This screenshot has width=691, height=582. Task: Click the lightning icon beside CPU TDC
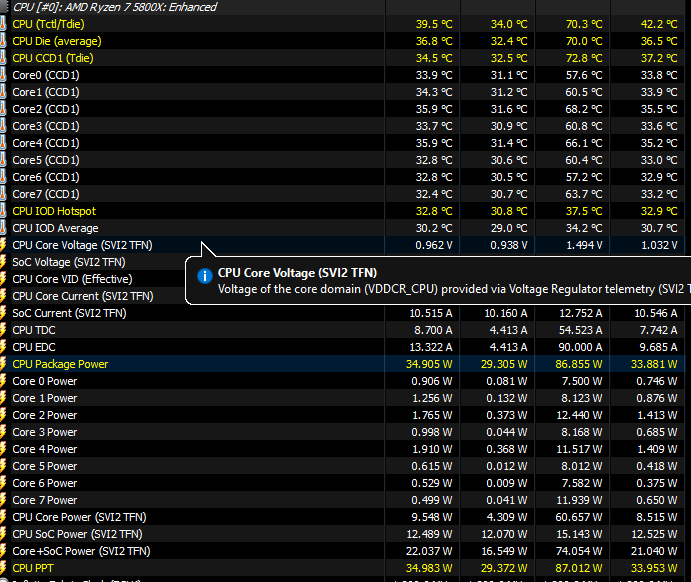(3, 330)
